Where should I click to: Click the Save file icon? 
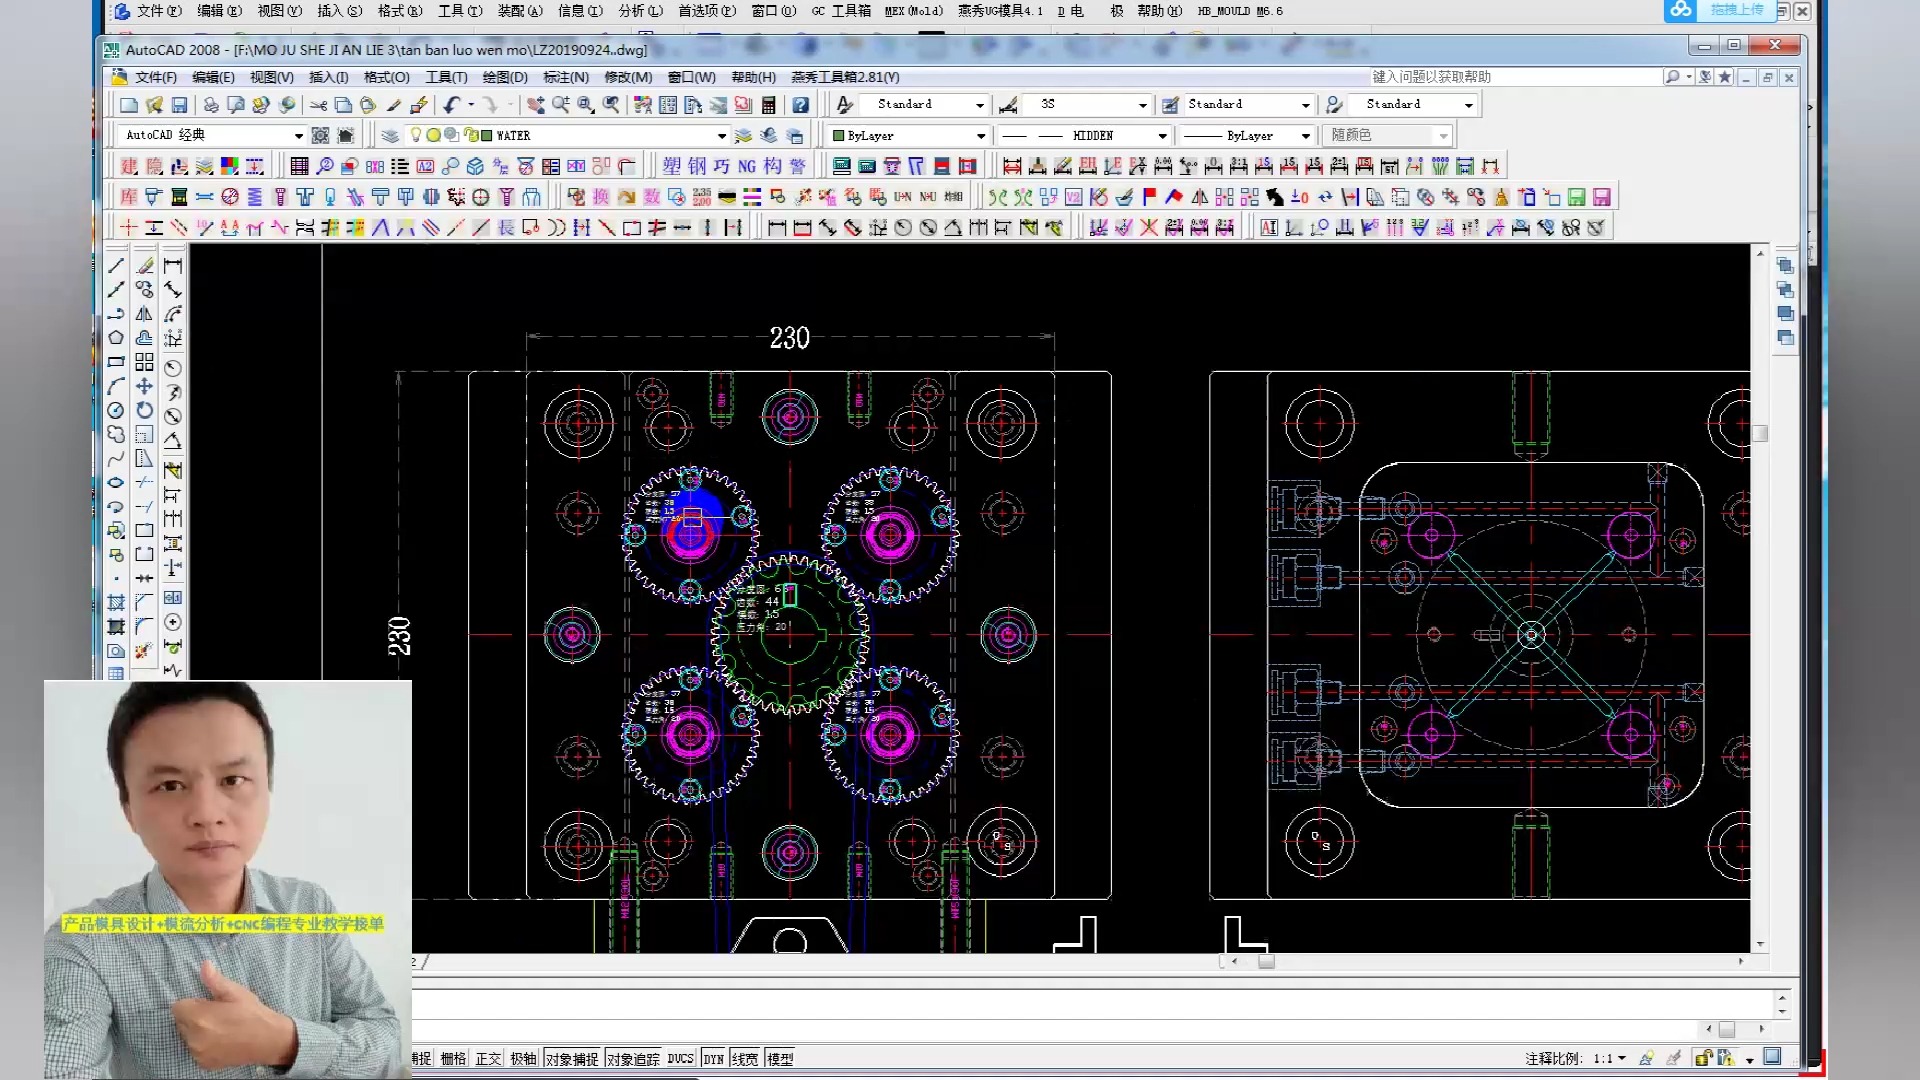(180, 105)
